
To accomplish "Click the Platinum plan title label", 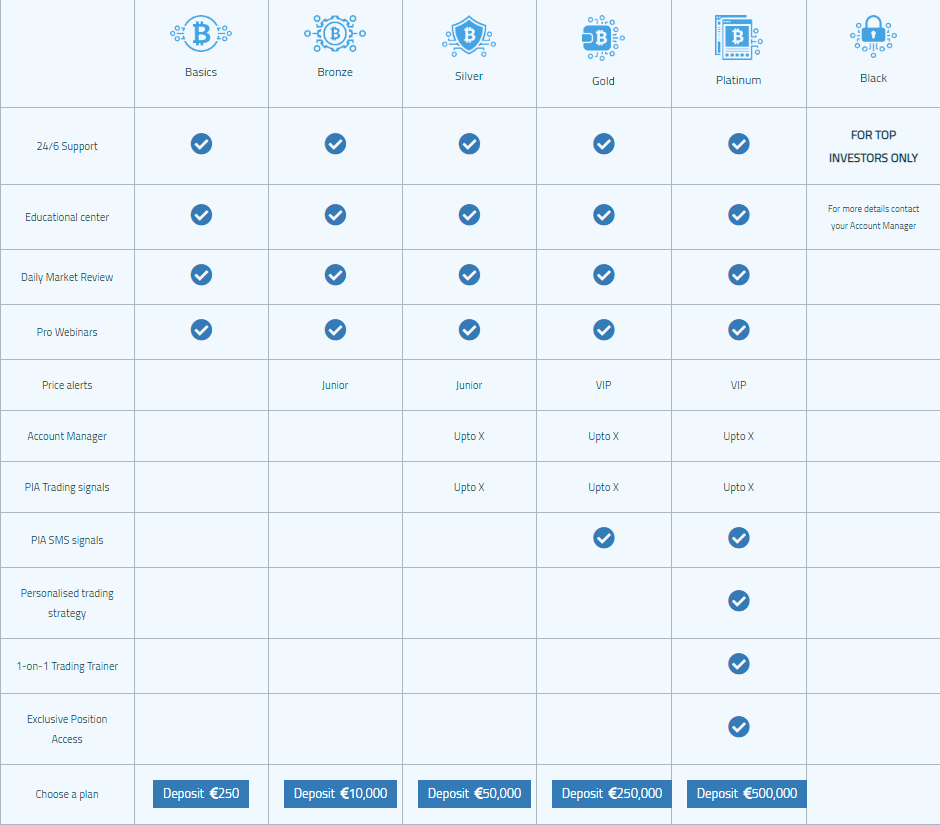I will 739,80.
